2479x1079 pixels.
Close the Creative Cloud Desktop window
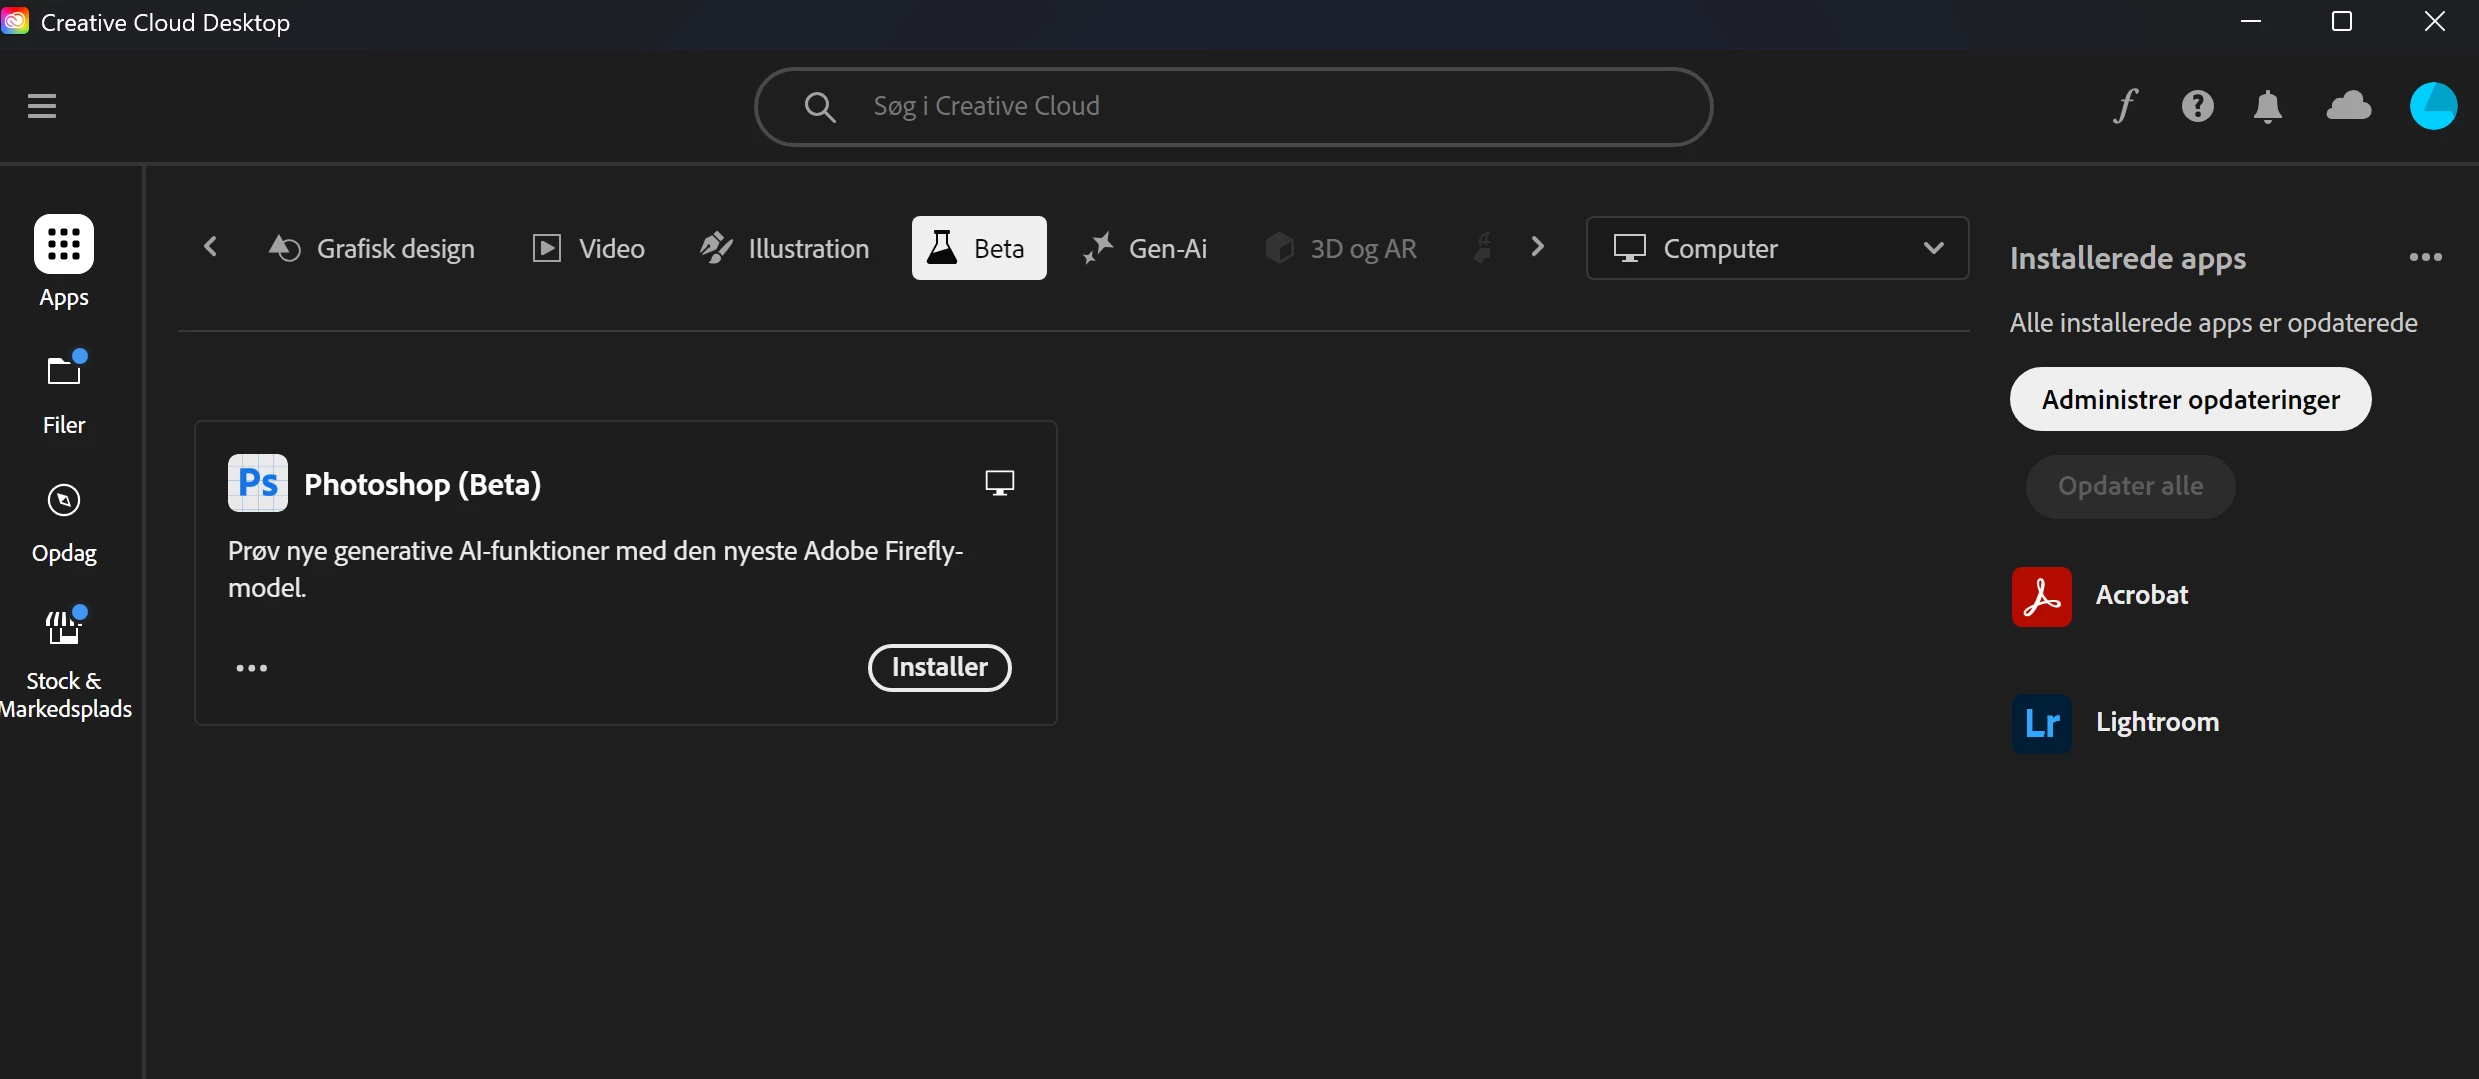pos(2434,21)
